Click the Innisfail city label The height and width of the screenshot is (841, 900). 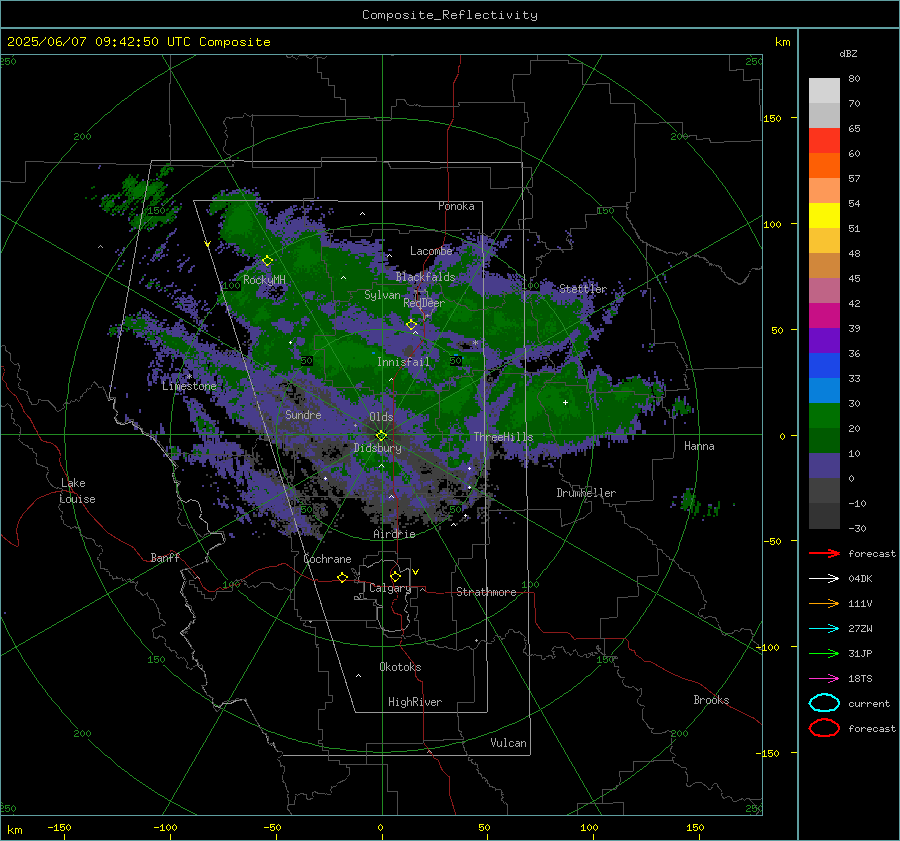(403, 362)
